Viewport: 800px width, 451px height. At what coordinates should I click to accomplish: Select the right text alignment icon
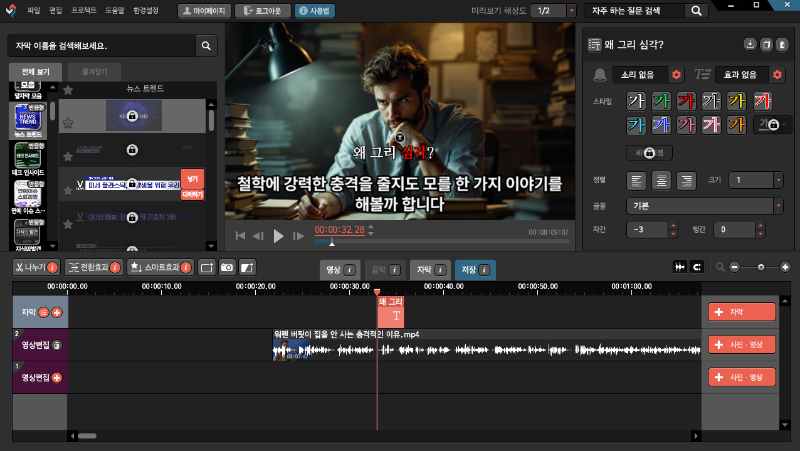tap(685, 180)
